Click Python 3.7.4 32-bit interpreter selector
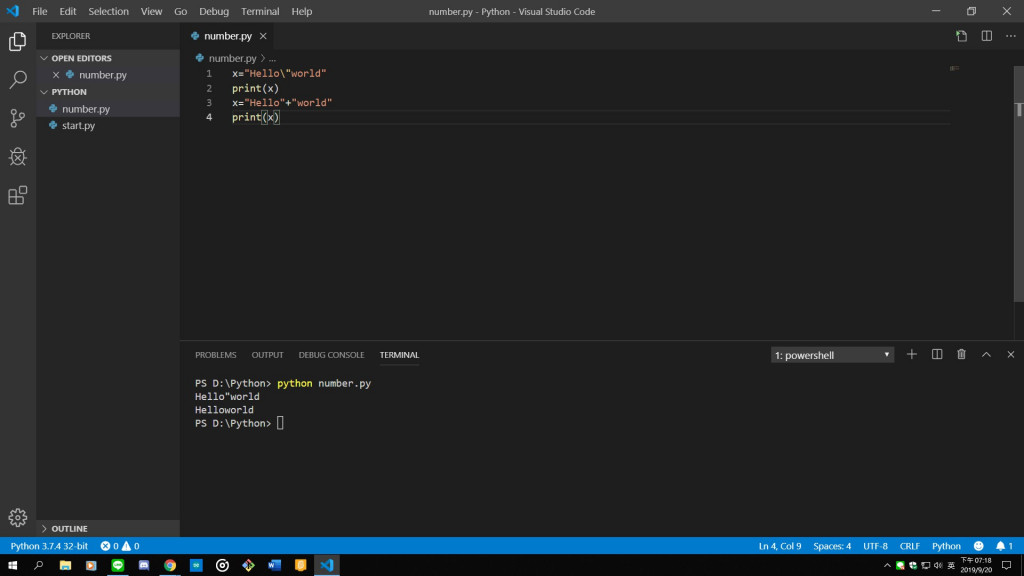The width and height of the screenshot is (1024, 576). (49, 546)
